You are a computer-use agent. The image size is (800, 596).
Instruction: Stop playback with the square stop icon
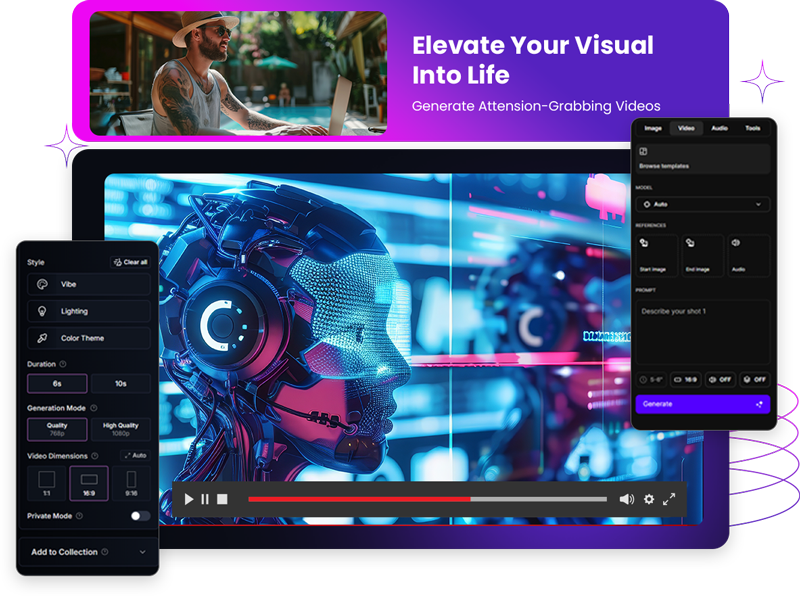[222, 499]
